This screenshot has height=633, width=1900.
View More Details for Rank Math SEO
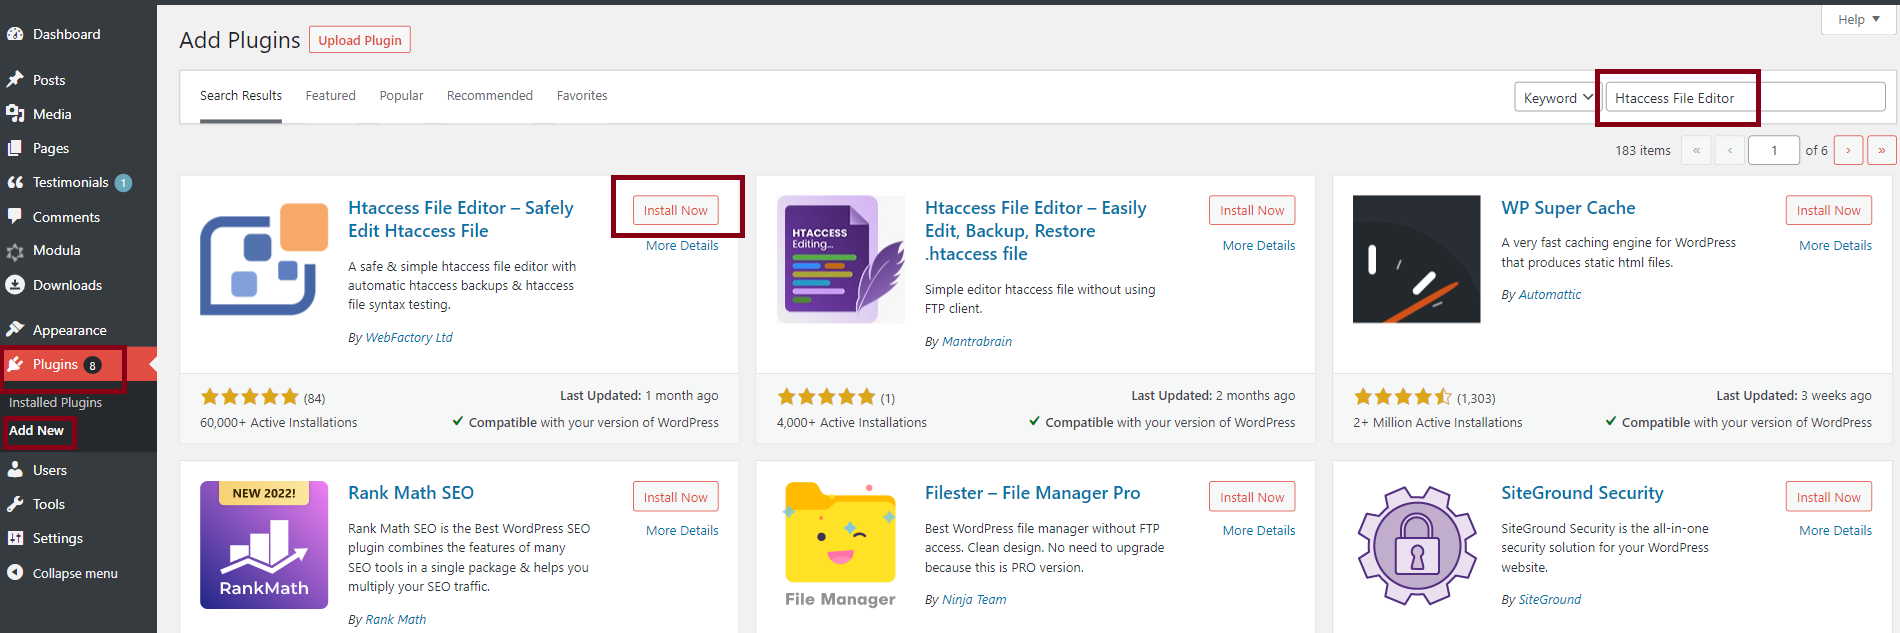[x=682, y=531]
